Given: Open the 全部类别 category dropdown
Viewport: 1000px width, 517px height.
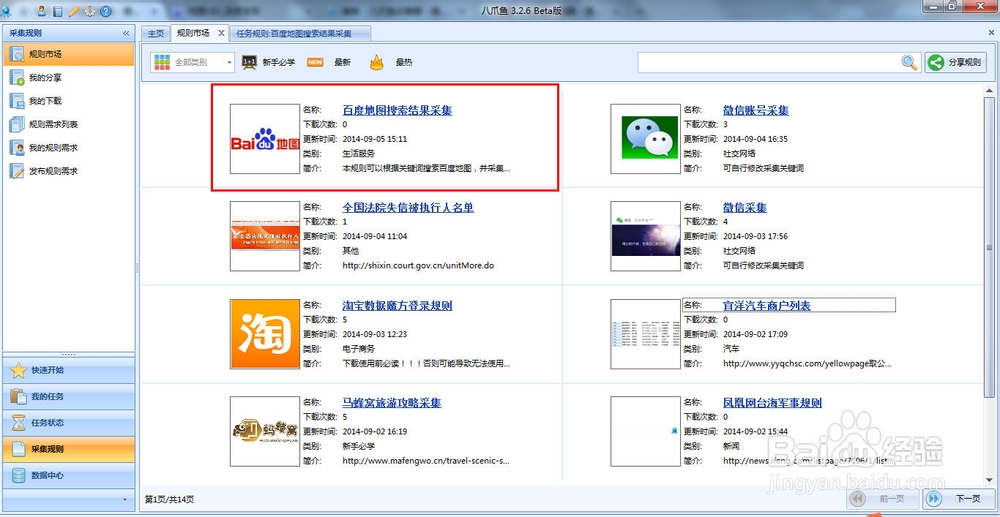Looking at the screenshot, I should [193, 62].
